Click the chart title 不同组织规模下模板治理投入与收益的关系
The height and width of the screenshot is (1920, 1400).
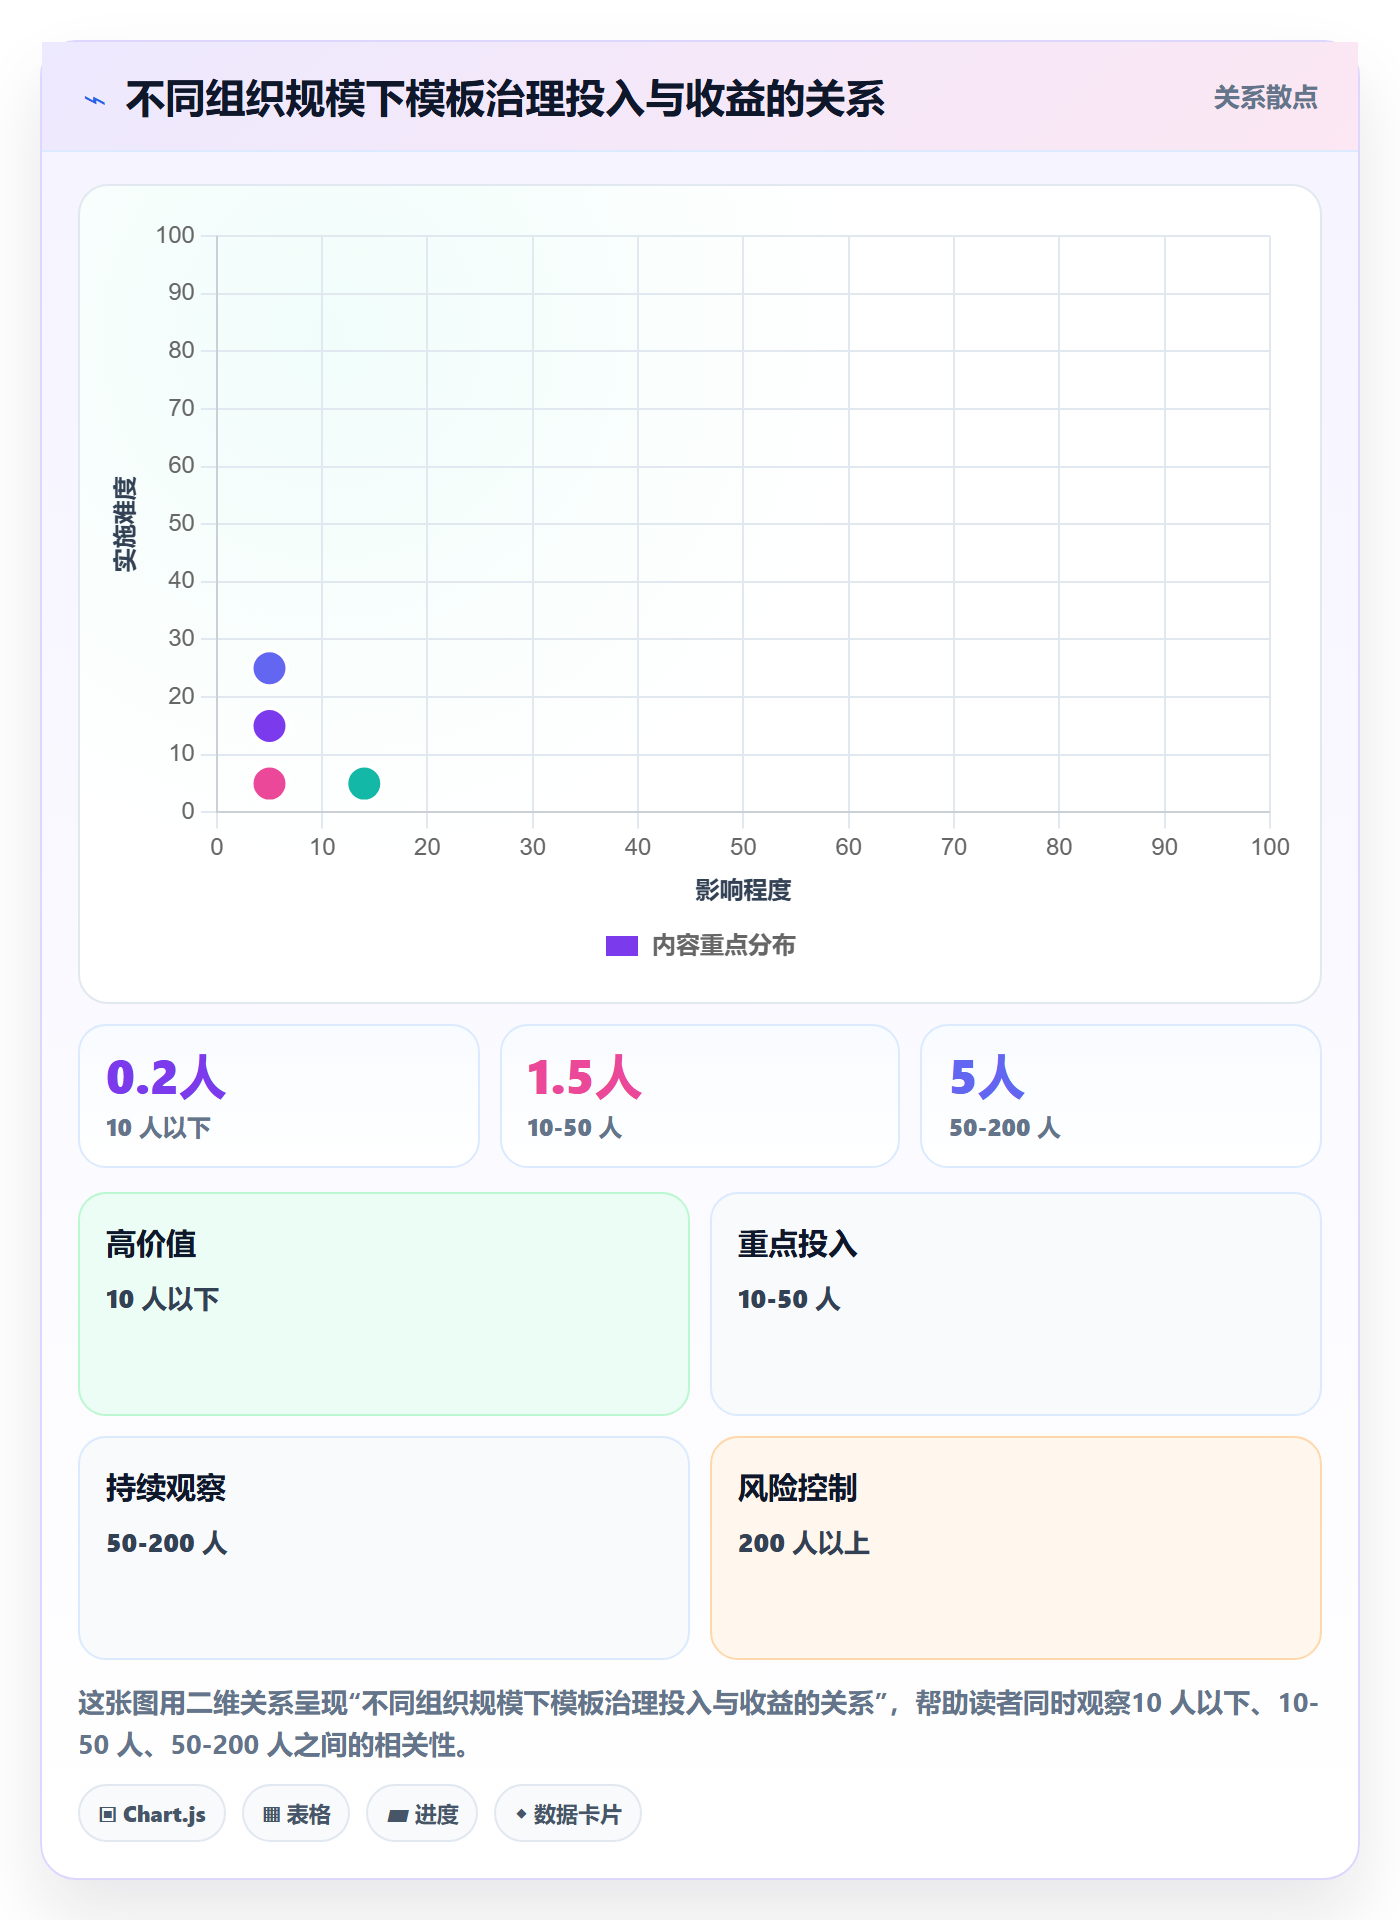click(505, 99)
